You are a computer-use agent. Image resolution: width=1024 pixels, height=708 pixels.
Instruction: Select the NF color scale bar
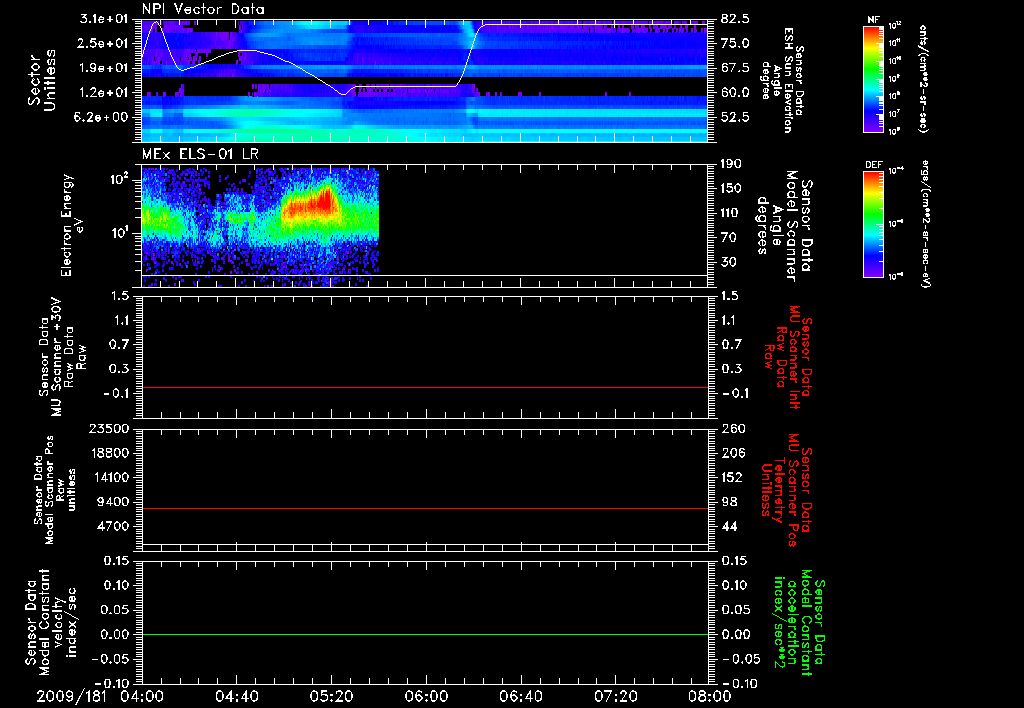874,79
